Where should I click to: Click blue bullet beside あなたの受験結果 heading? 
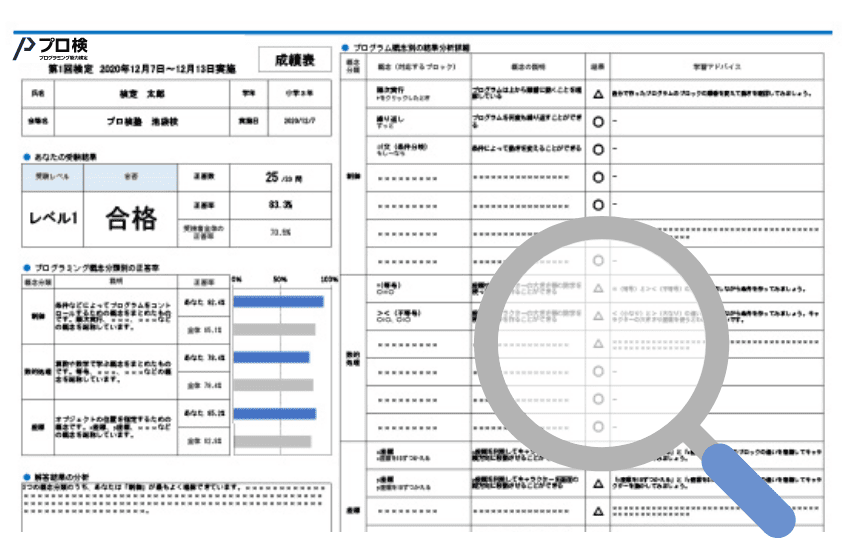(26, 157)
